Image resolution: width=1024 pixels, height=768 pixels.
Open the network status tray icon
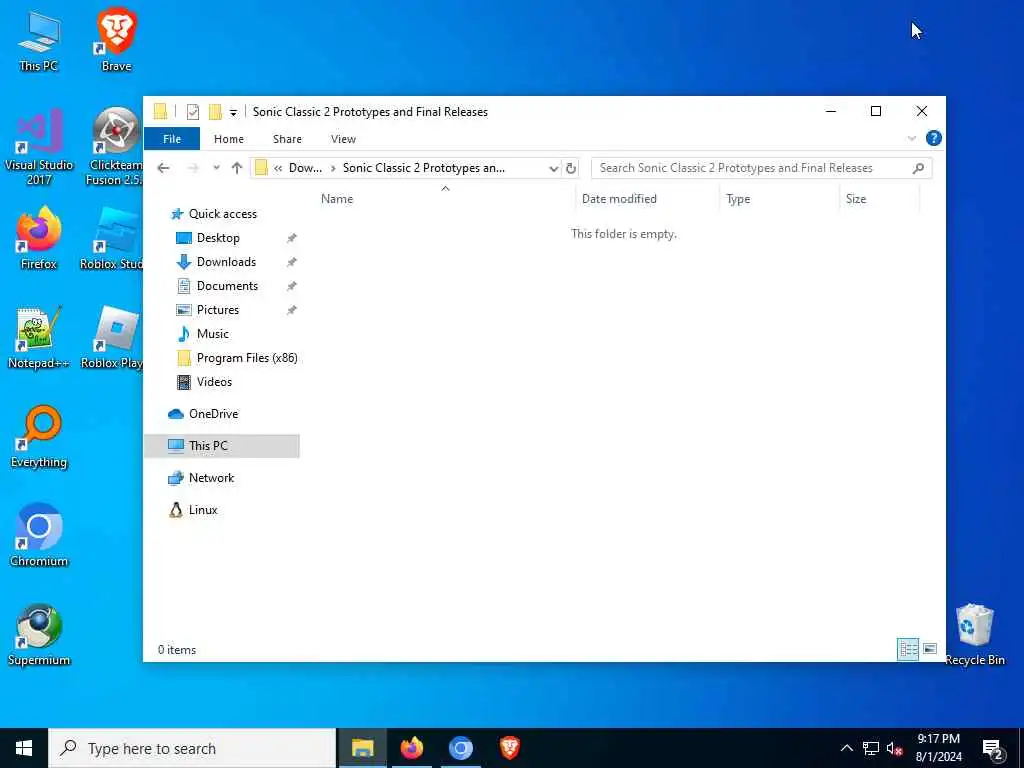point(871,748)
